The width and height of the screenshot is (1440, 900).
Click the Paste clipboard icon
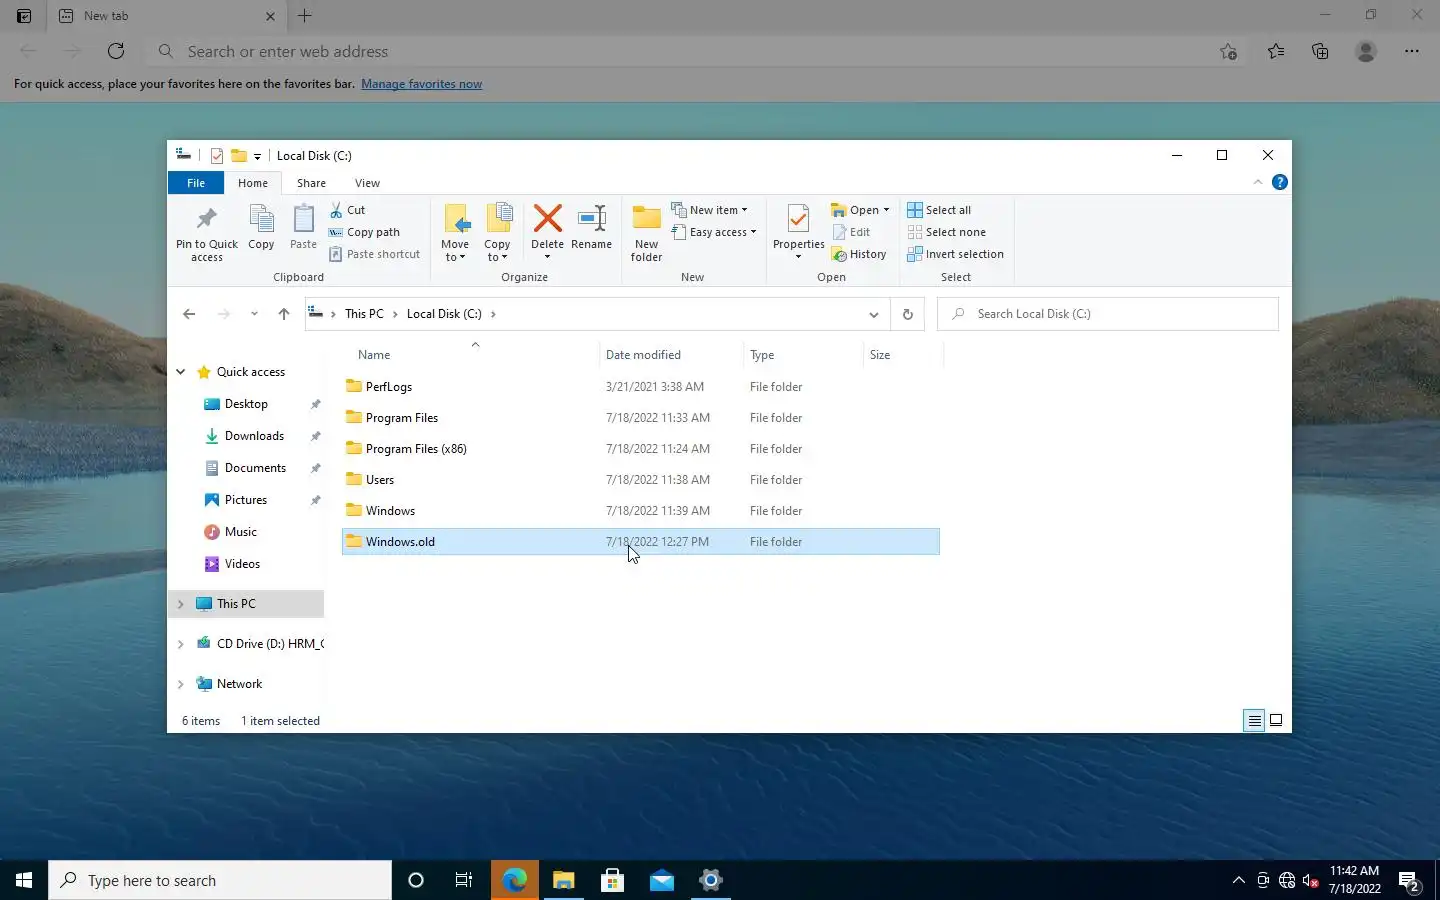303,219
